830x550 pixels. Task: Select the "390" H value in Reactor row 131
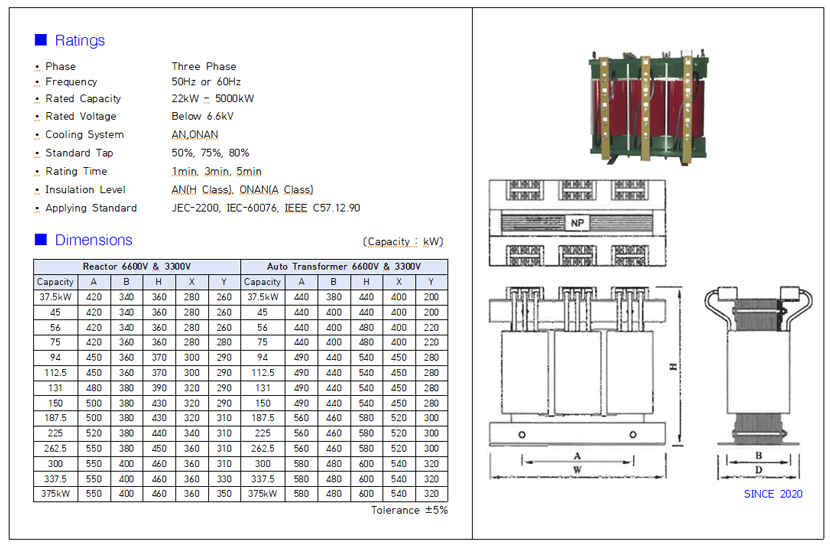click(159, 388)
